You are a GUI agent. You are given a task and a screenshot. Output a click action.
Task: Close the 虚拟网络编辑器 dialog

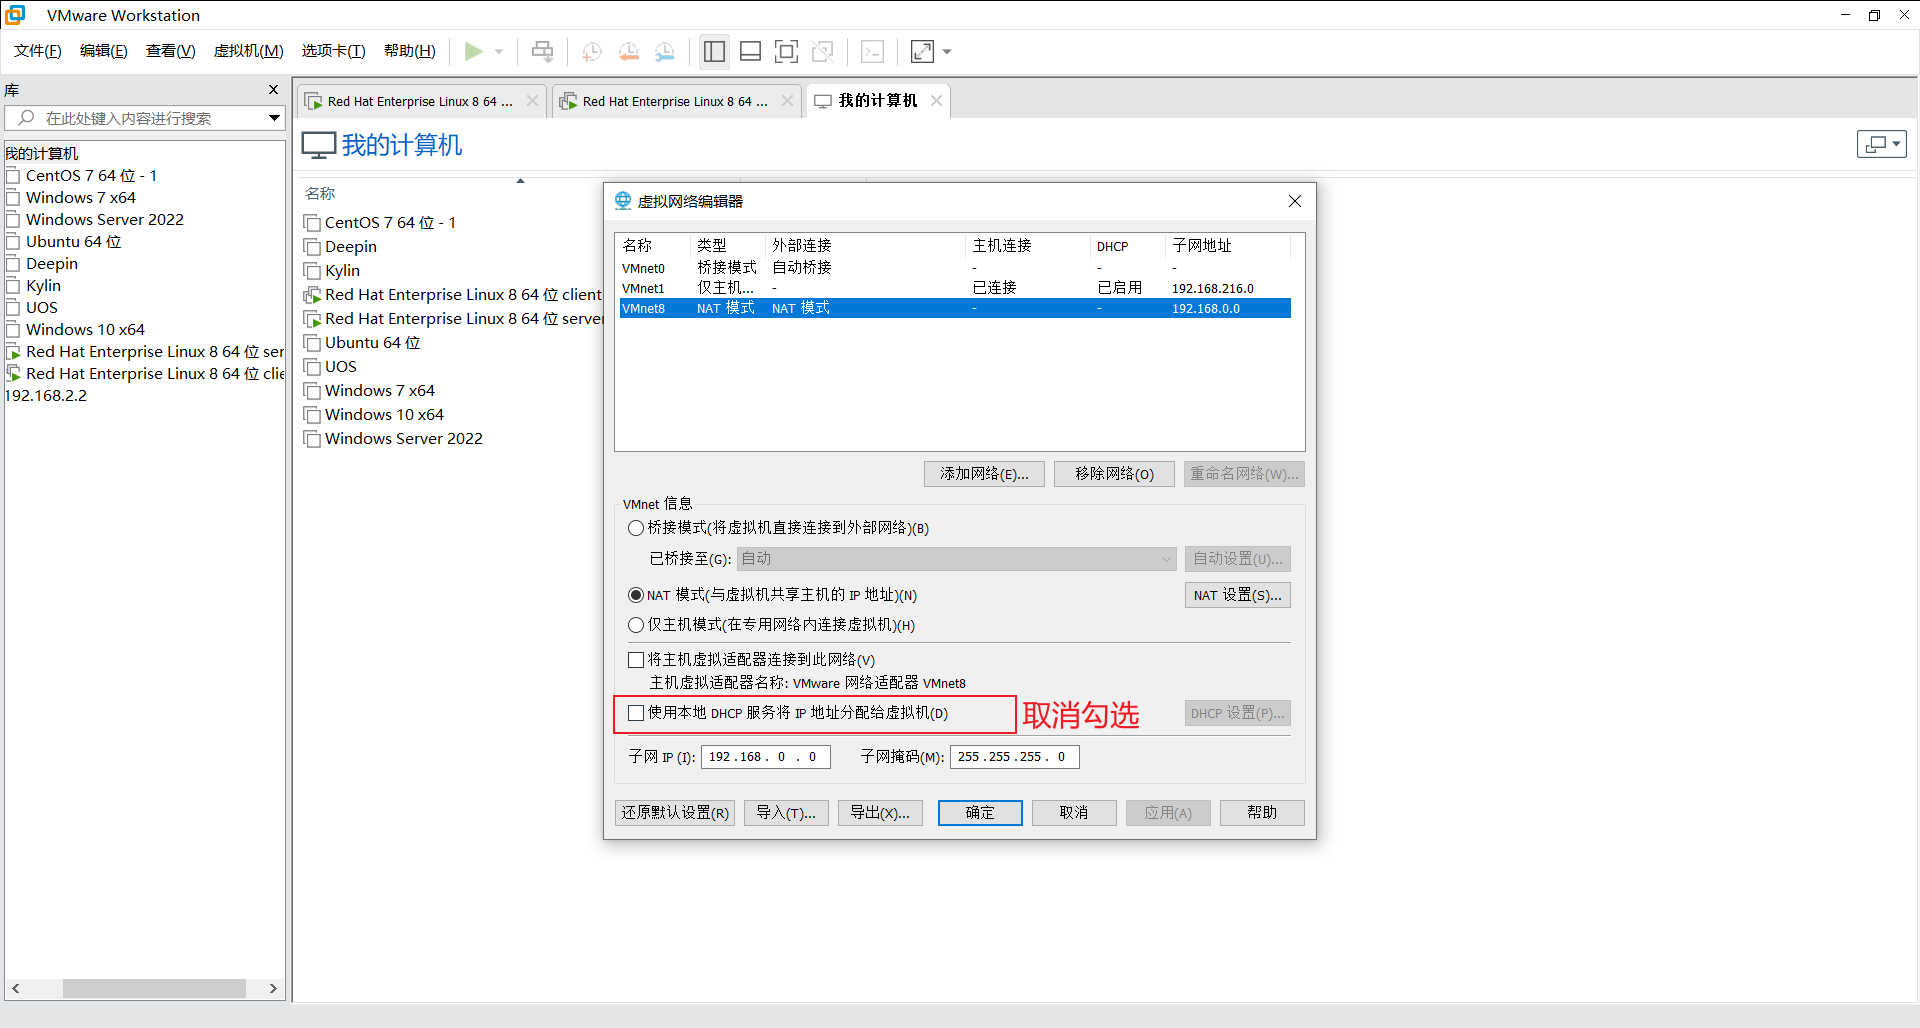point(1295,201)
